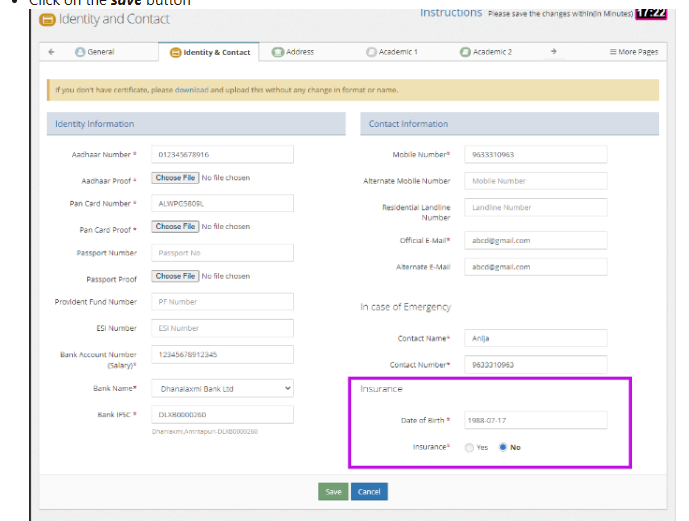Click Choose File for Aadhaar Proof
The height and width of the screenshot is (521, 689).
pyautogui.click(x=175, y=178)
